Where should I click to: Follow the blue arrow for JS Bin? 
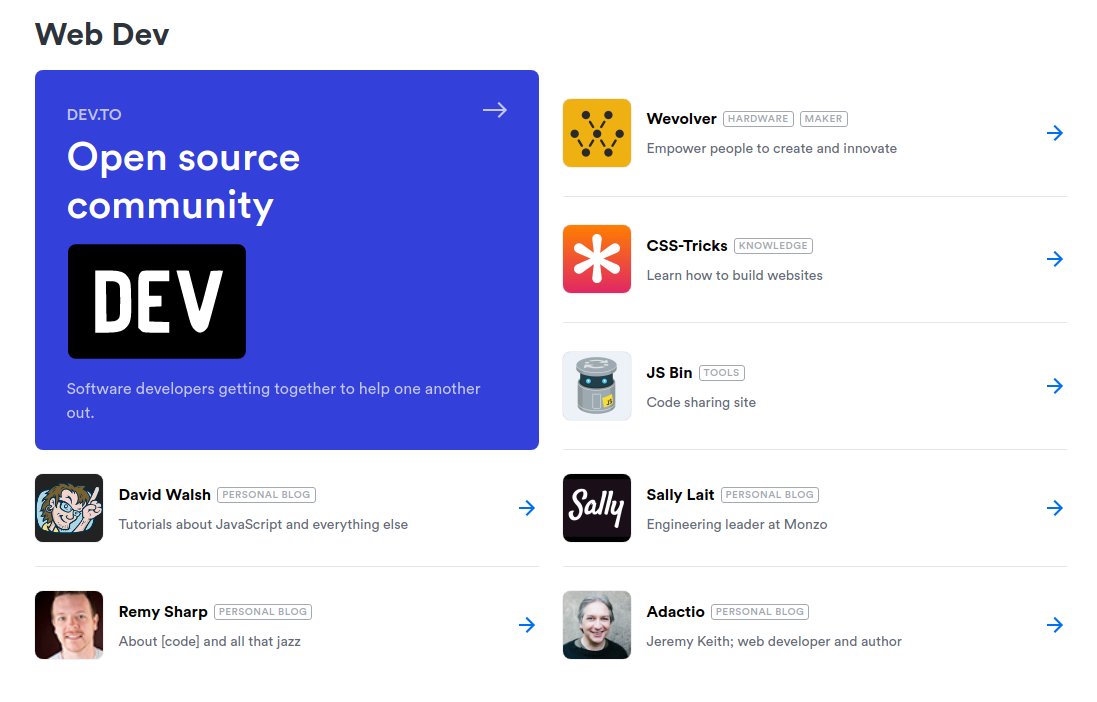(1055, 386)
